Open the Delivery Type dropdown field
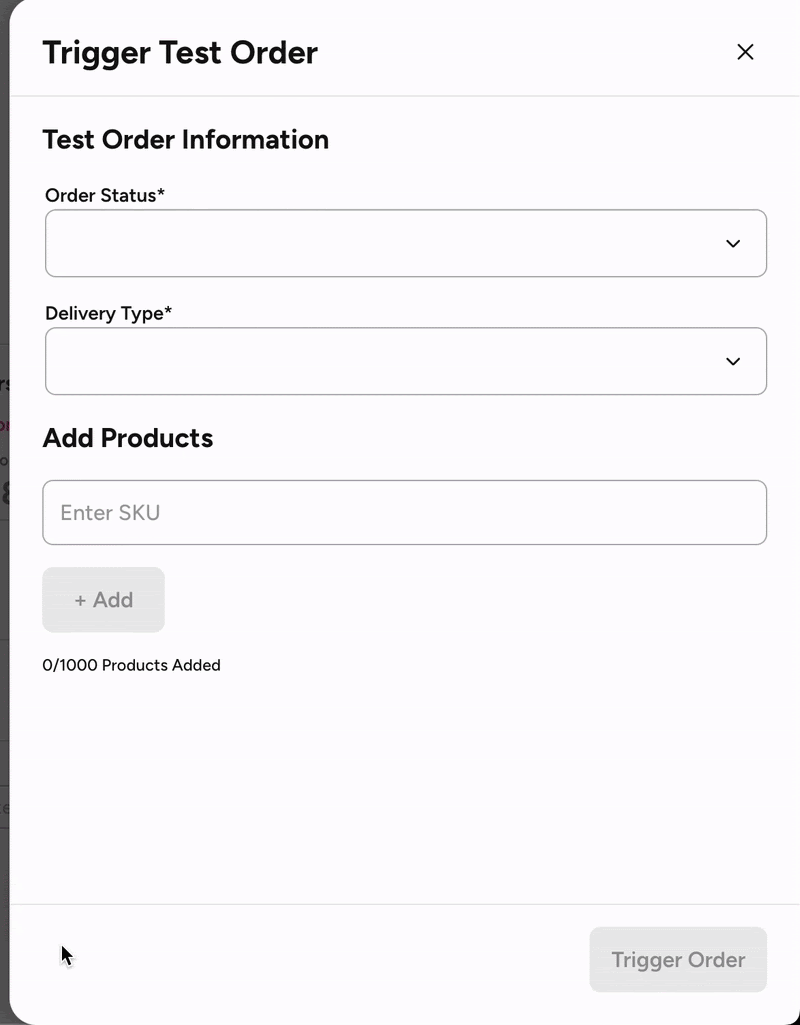The image size is (800, 1025). click(380, 362)
